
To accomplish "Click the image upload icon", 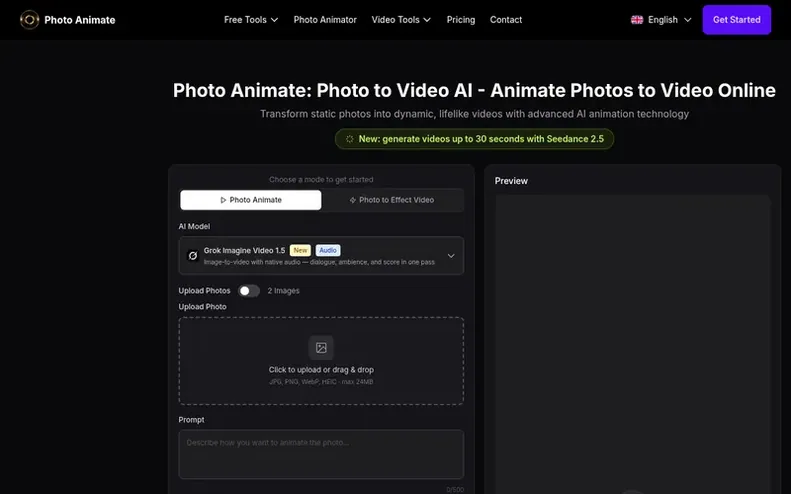I will point(321,348).
